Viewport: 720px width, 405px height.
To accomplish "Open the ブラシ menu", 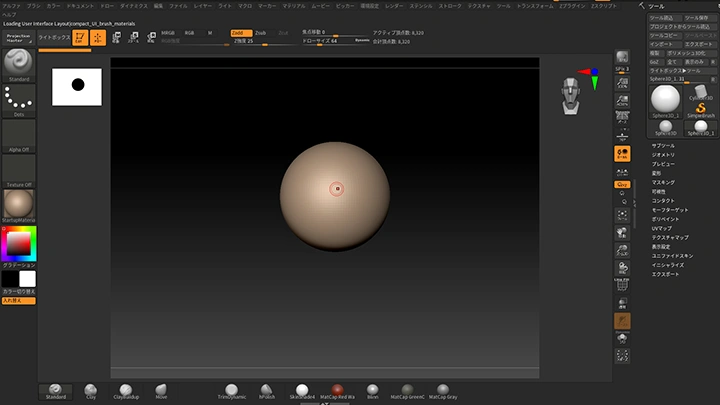I will pyautogui.click(x=34, y=6).
